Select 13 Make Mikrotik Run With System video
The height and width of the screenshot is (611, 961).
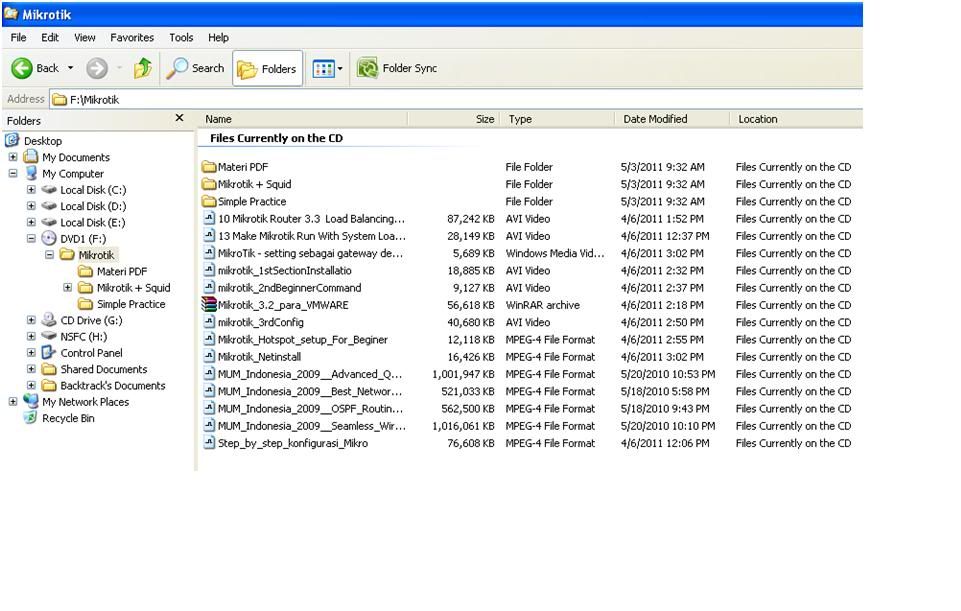[311, 236]
